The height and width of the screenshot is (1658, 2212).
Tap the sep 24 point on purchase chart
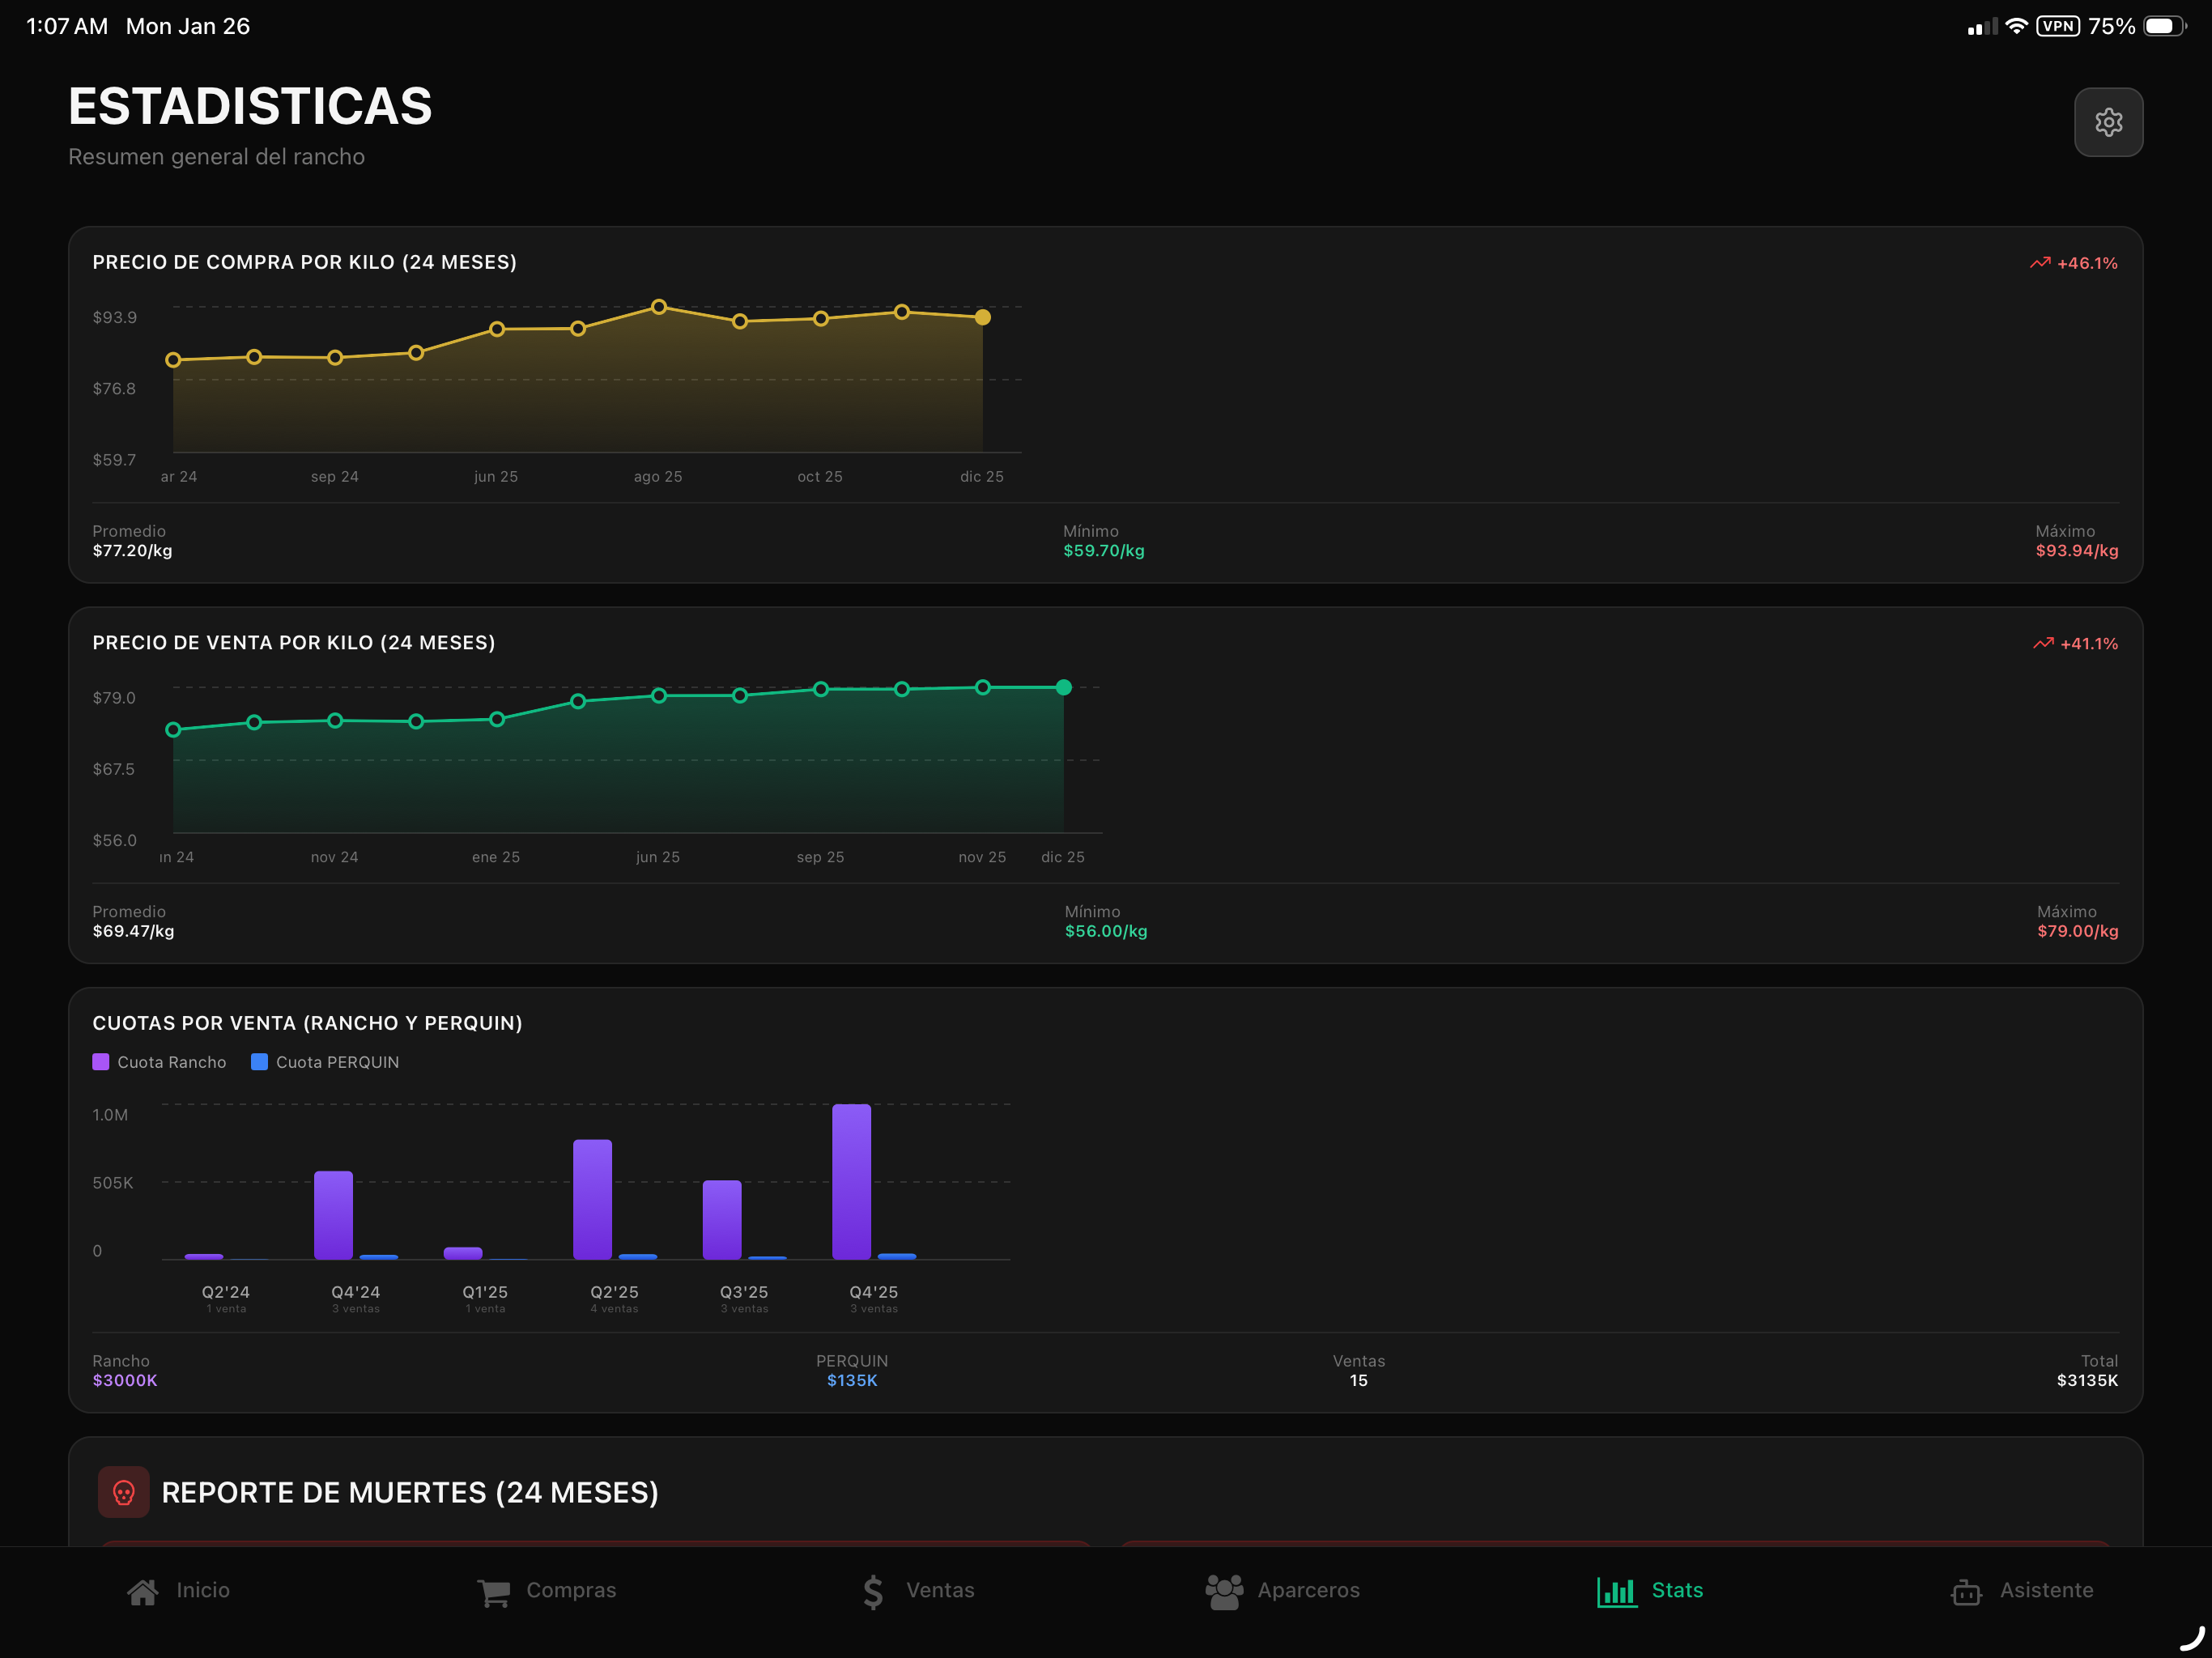pyautogui.click(x=335, y=358)
